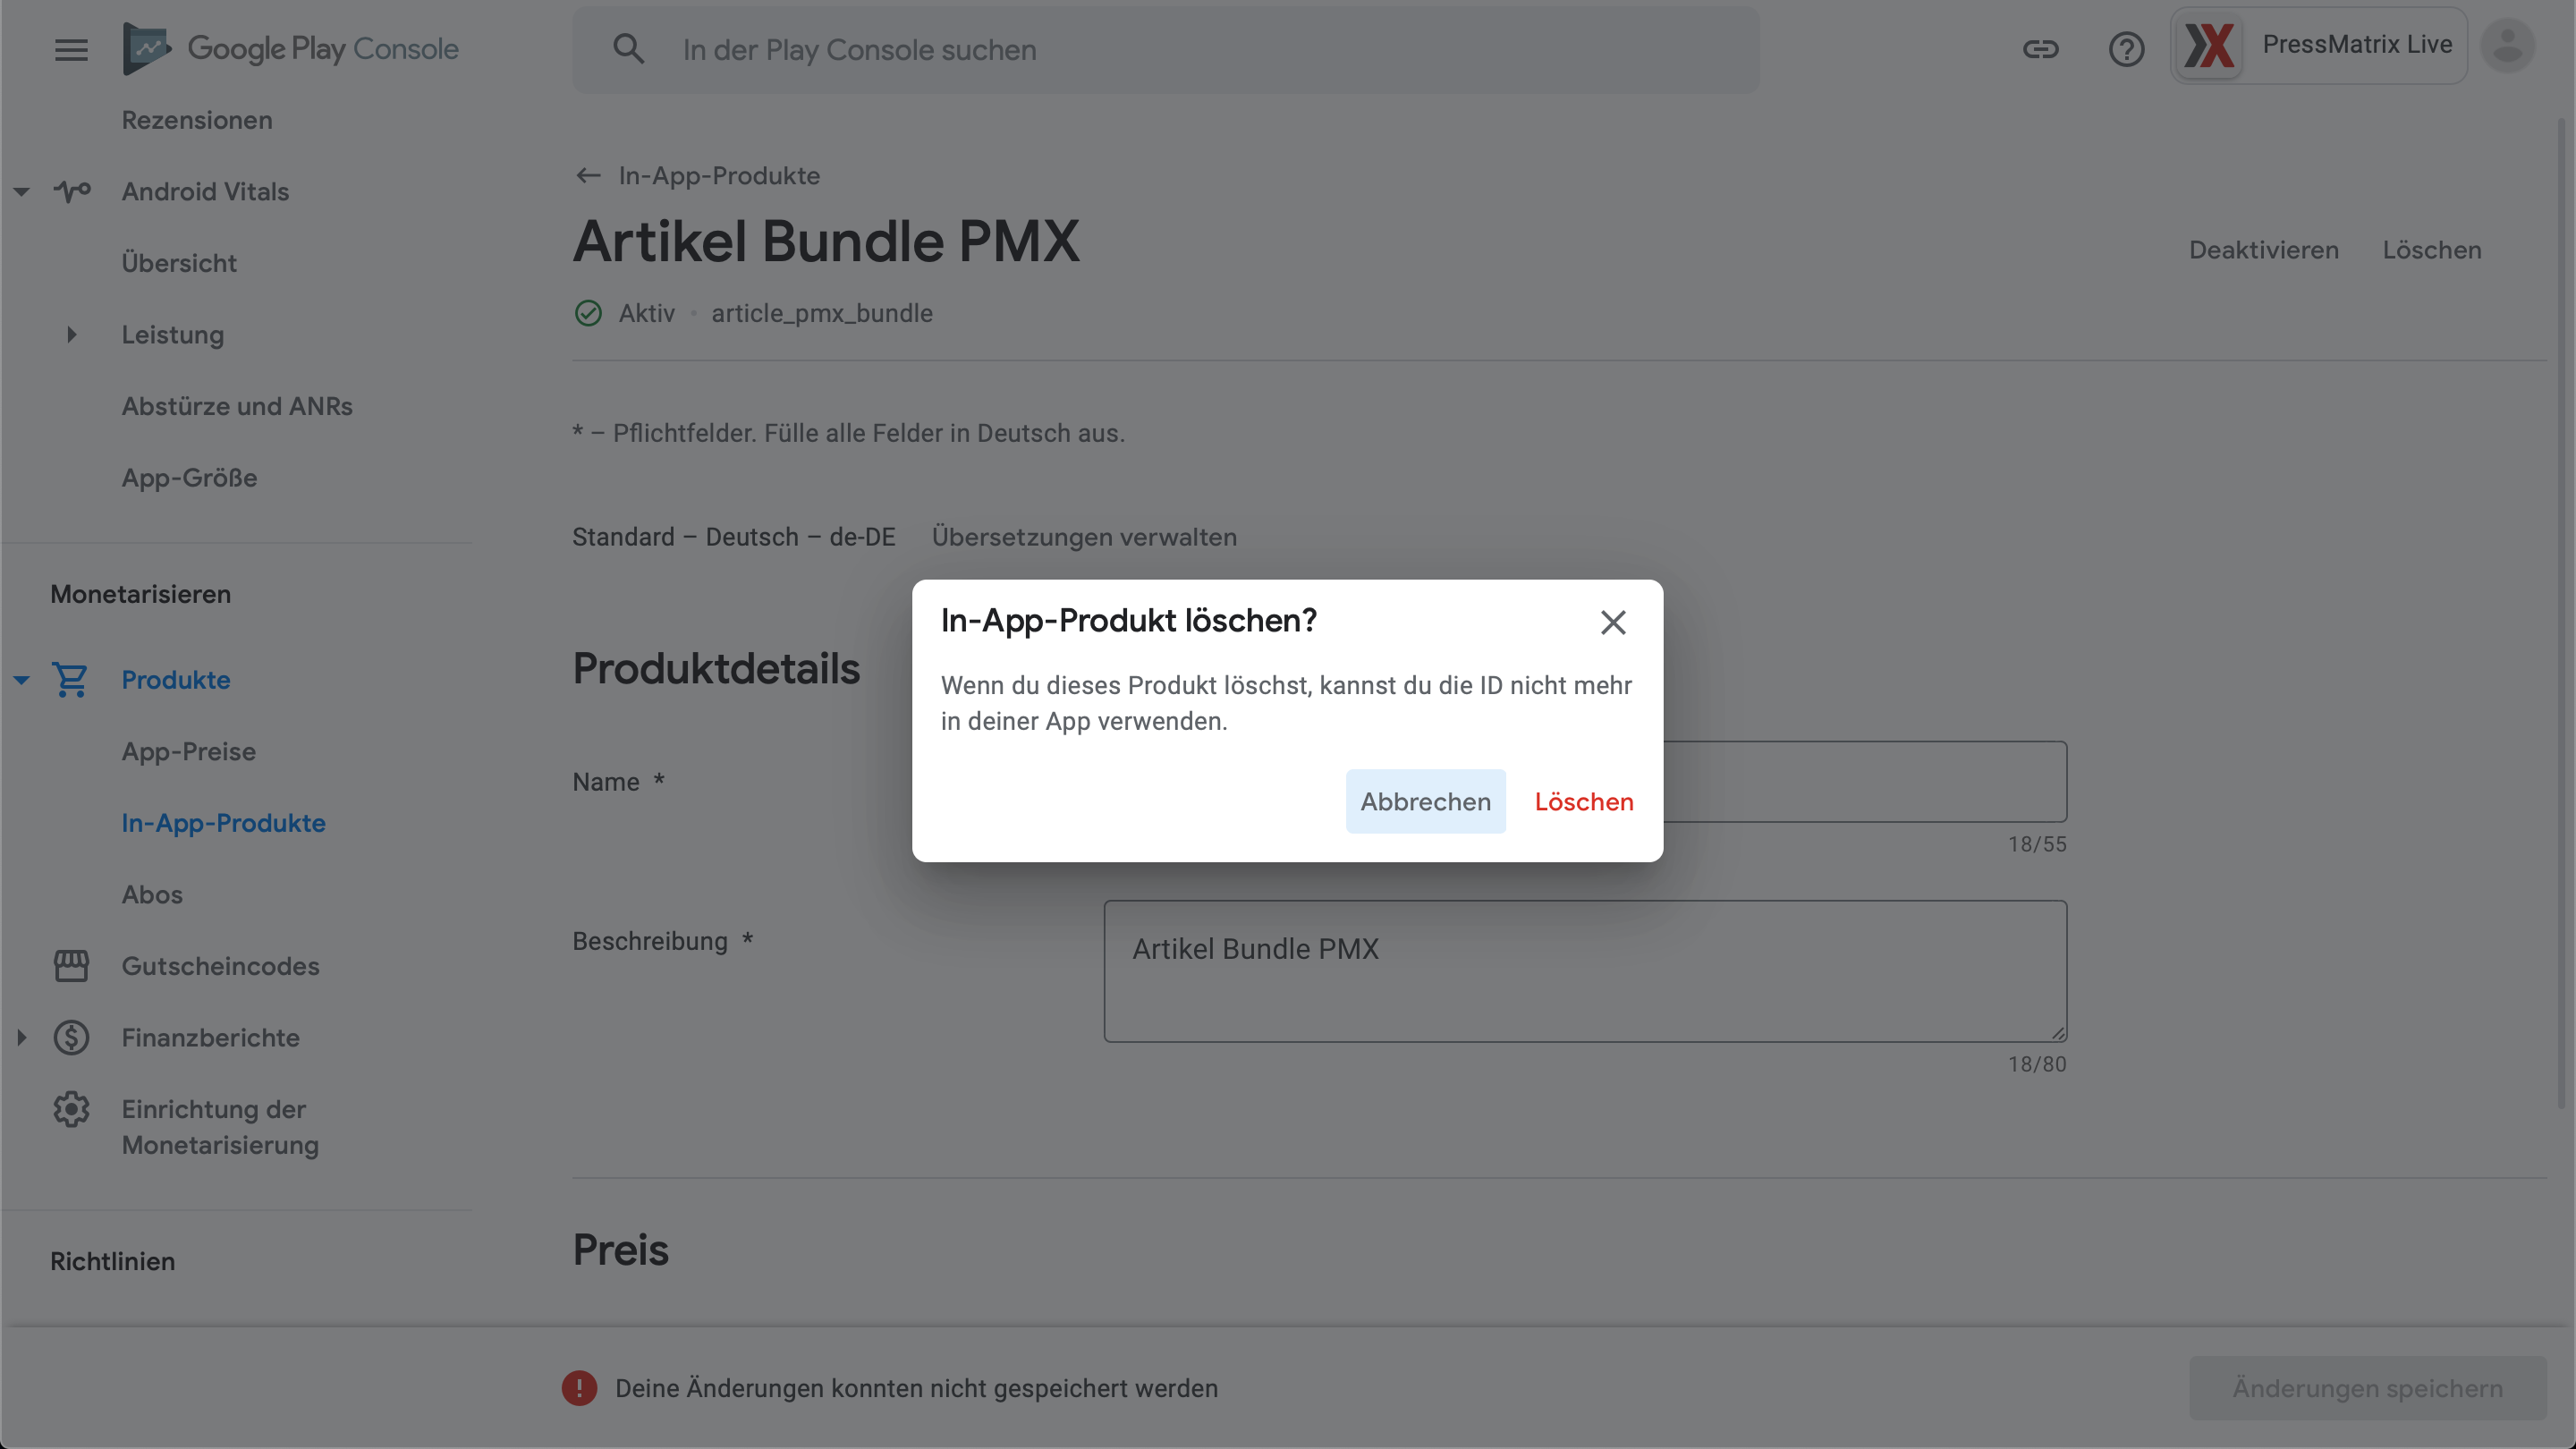This screenshot has width=2576, height=1449.
Task: Click the back arrow to In-App-Produkte
Action: tap(588, 176)
